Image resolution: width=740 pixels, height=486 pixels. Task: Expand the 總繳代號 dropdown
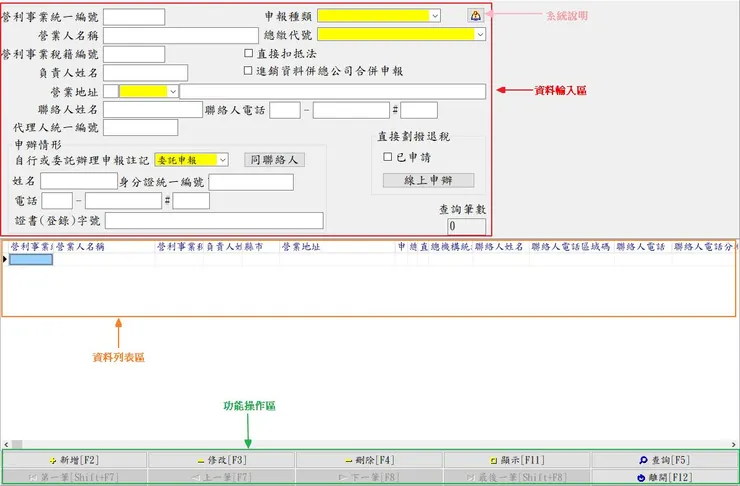tap(480, 34)
